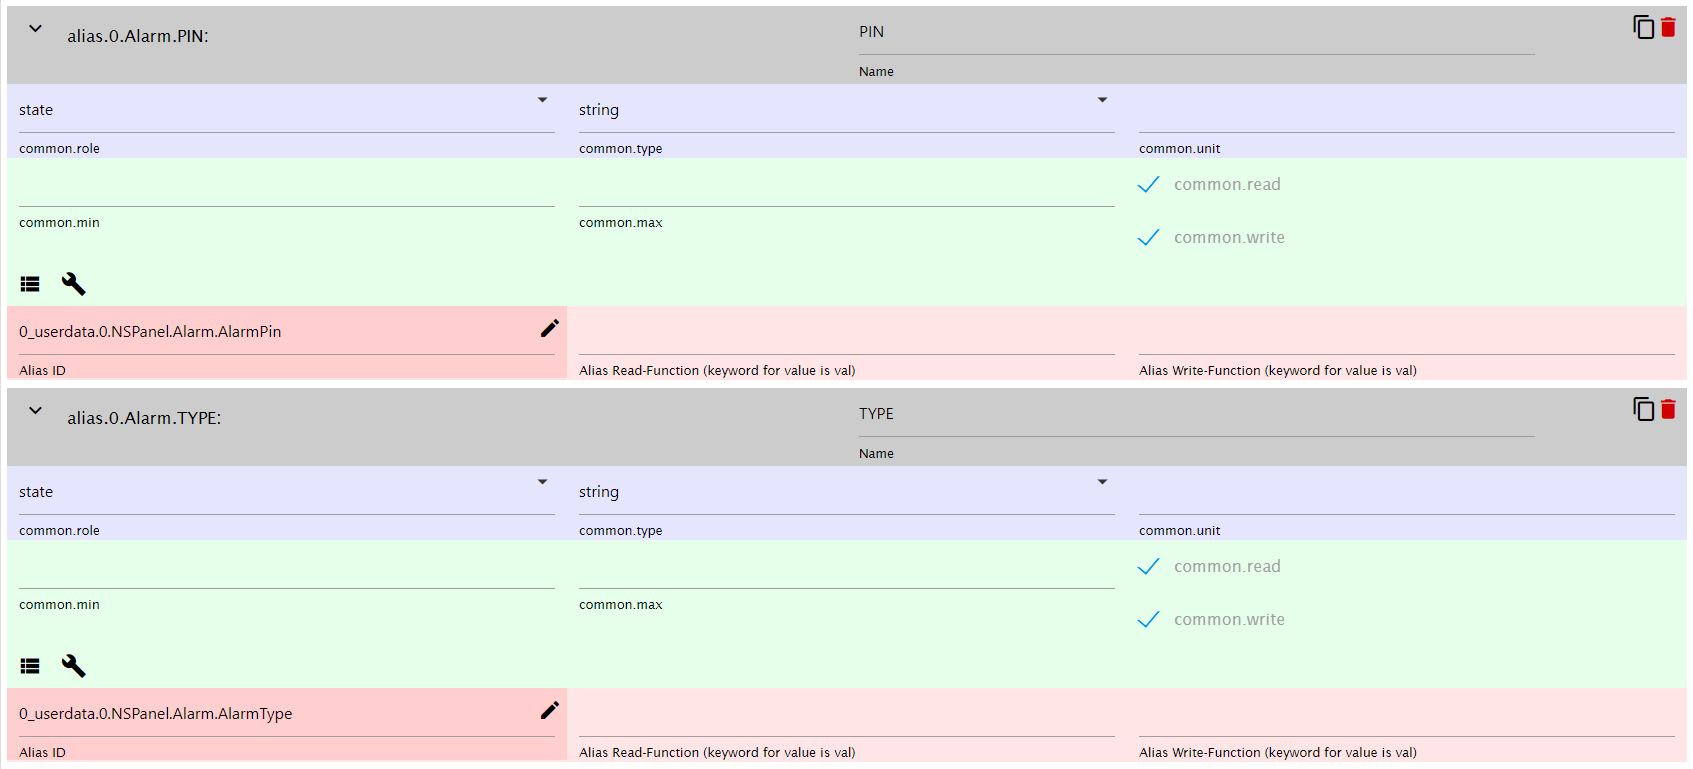Image resolution: width=1693 pixels, height=769 pixels.
Task: Open common.role dropdown for TYPE alias
Action: pyautogui.click(x=287, y=492)
